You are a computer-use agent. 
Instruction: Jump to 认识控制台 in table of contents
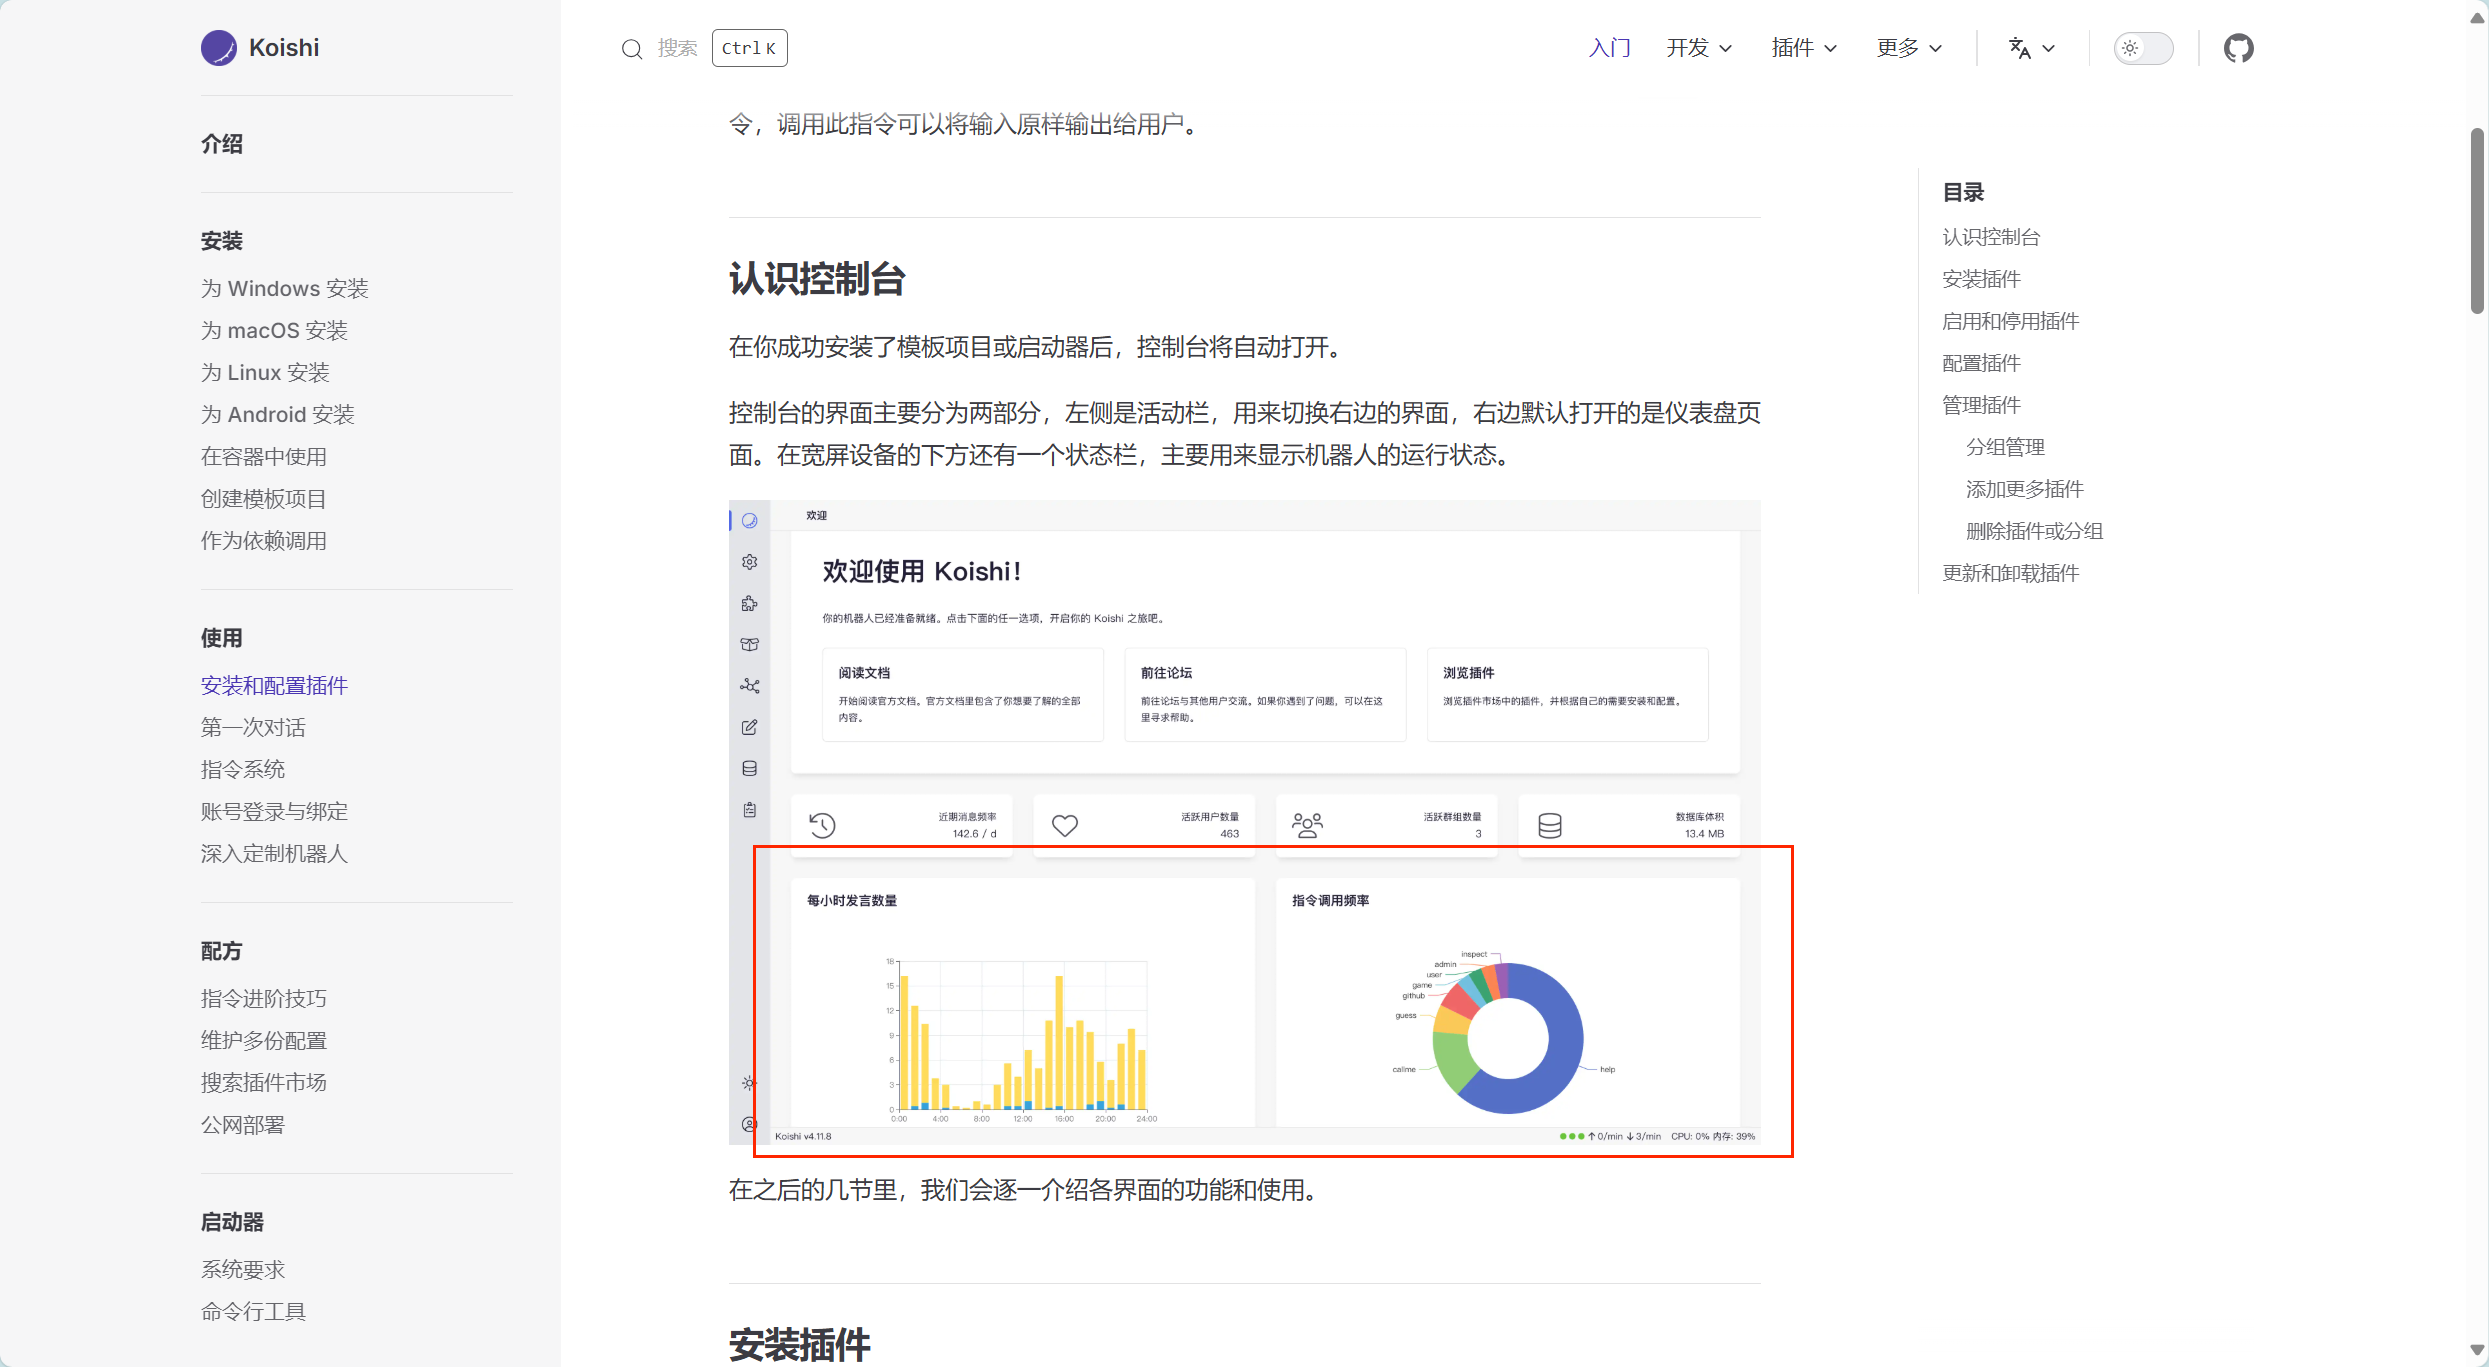[x=1991, y=238]
